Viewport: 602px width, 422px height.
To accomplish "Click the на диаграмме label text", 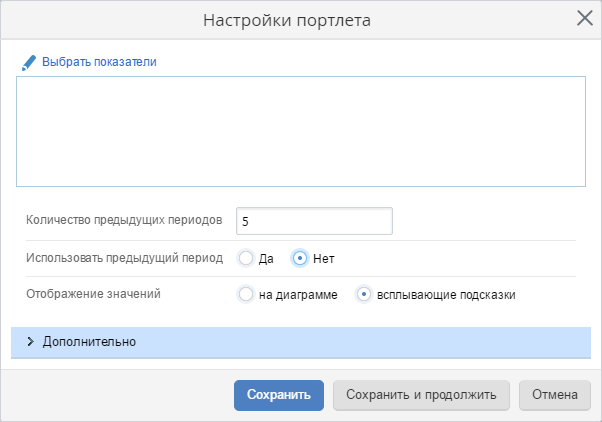I will 298,295.
